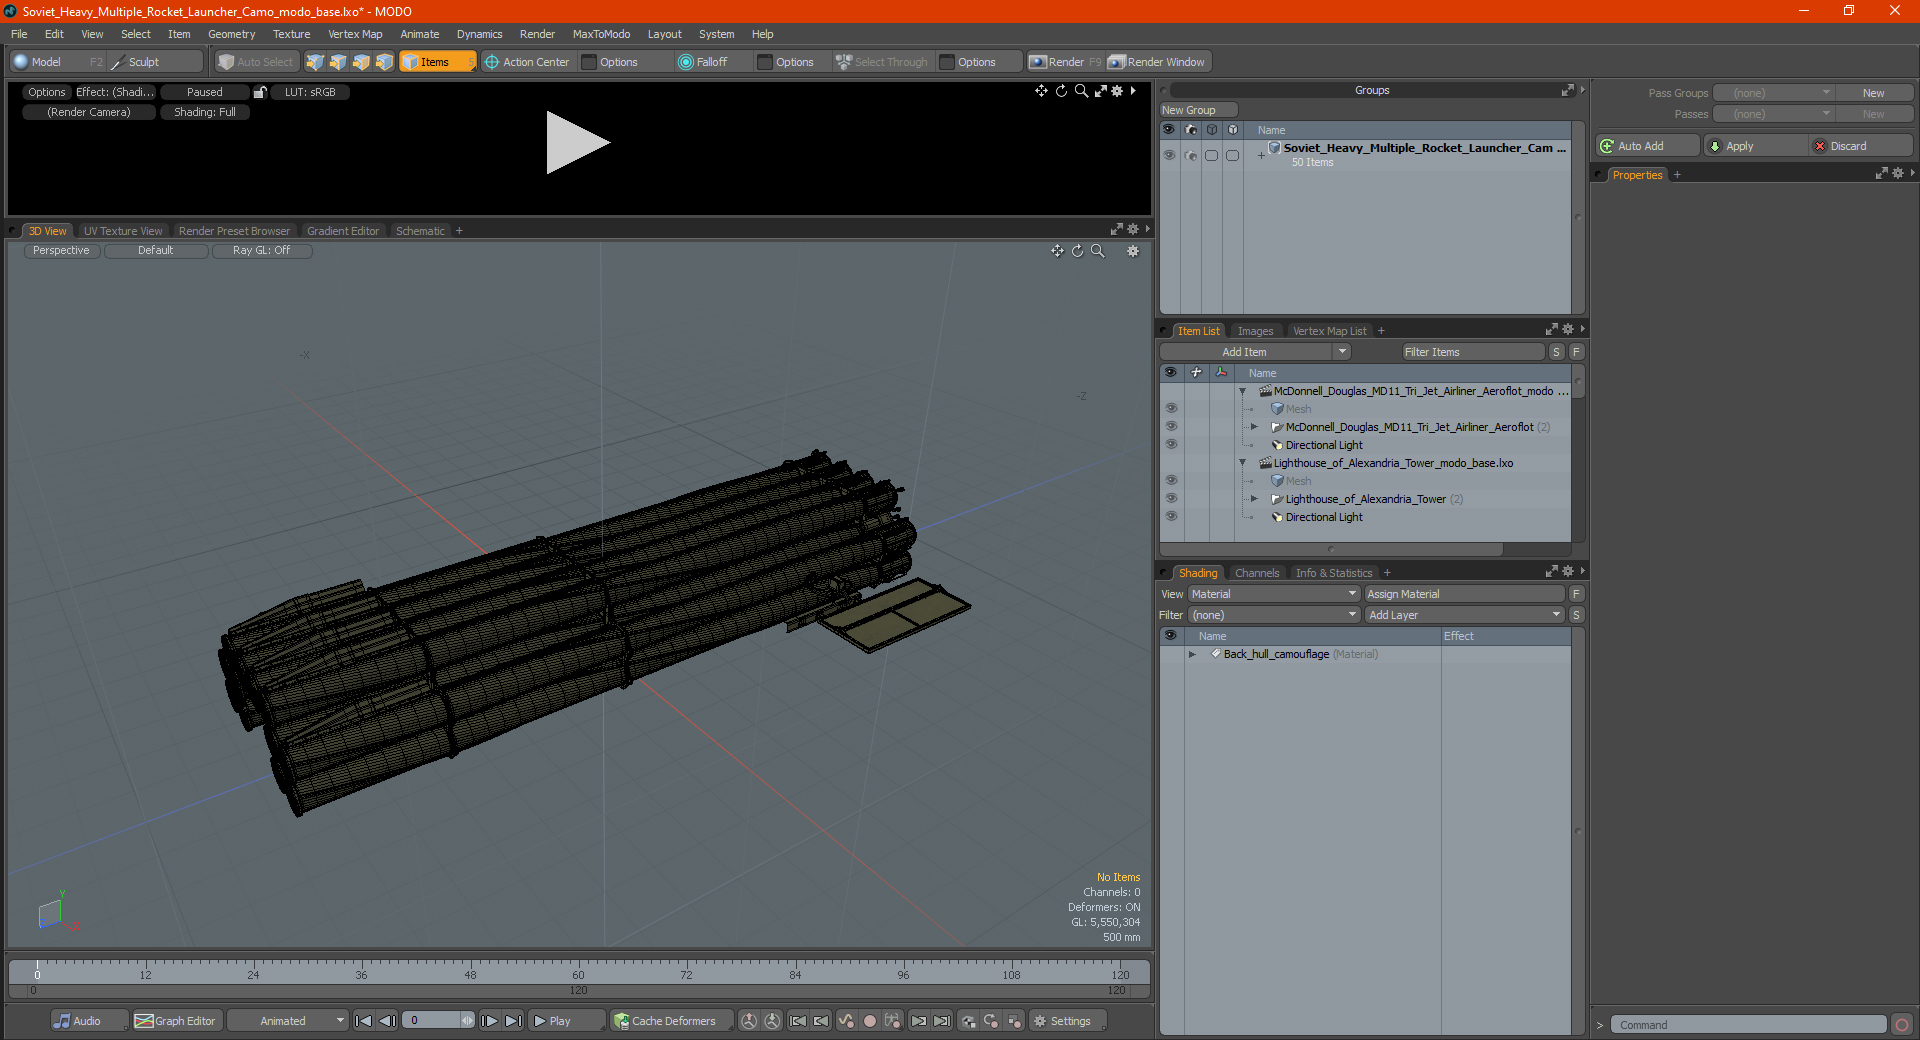This screenshot has width=1920, height=1040.
Task: Click the preview pan icon
Action: pyautogui.click(x=1041, y=91)
